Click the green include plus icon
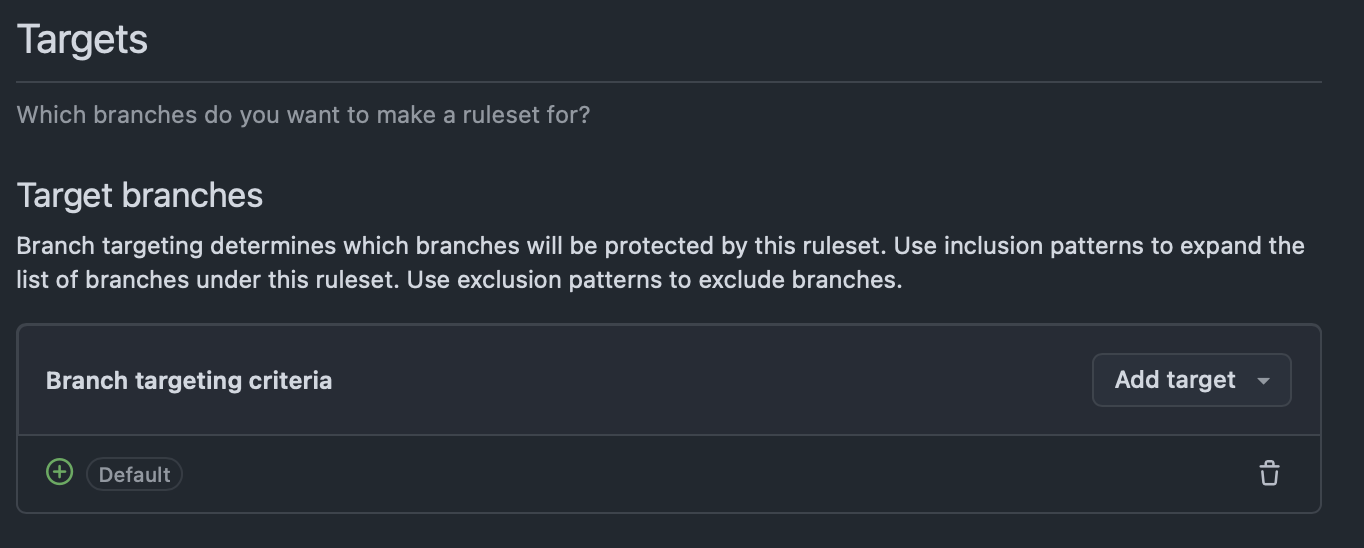This screenshot has height=548, width=1364. point(60,472)
